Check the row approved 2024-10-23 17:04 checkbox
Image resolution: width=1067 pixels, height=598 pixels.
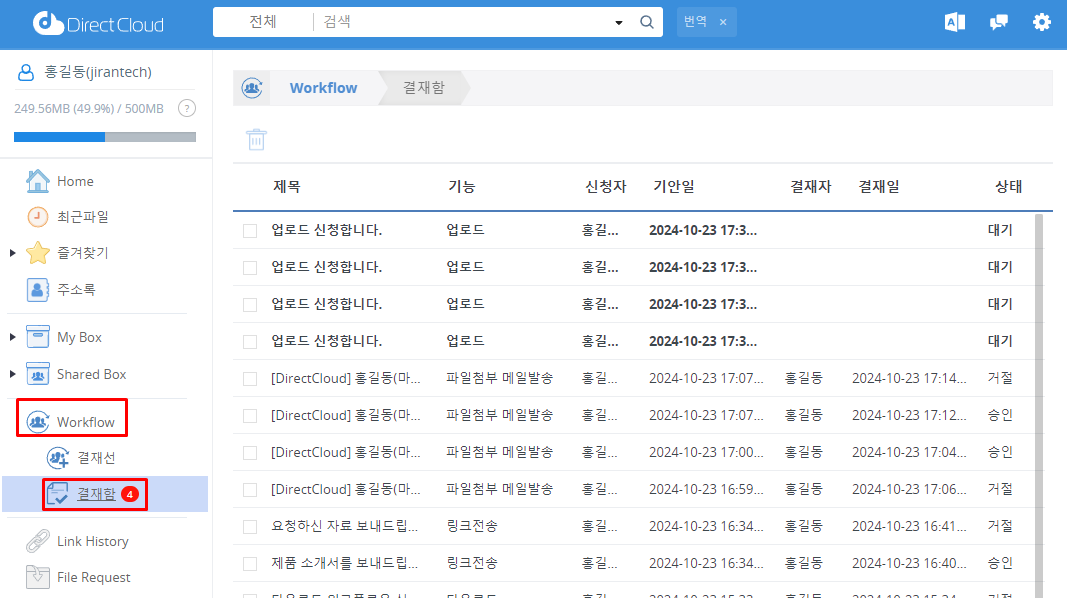250,452
